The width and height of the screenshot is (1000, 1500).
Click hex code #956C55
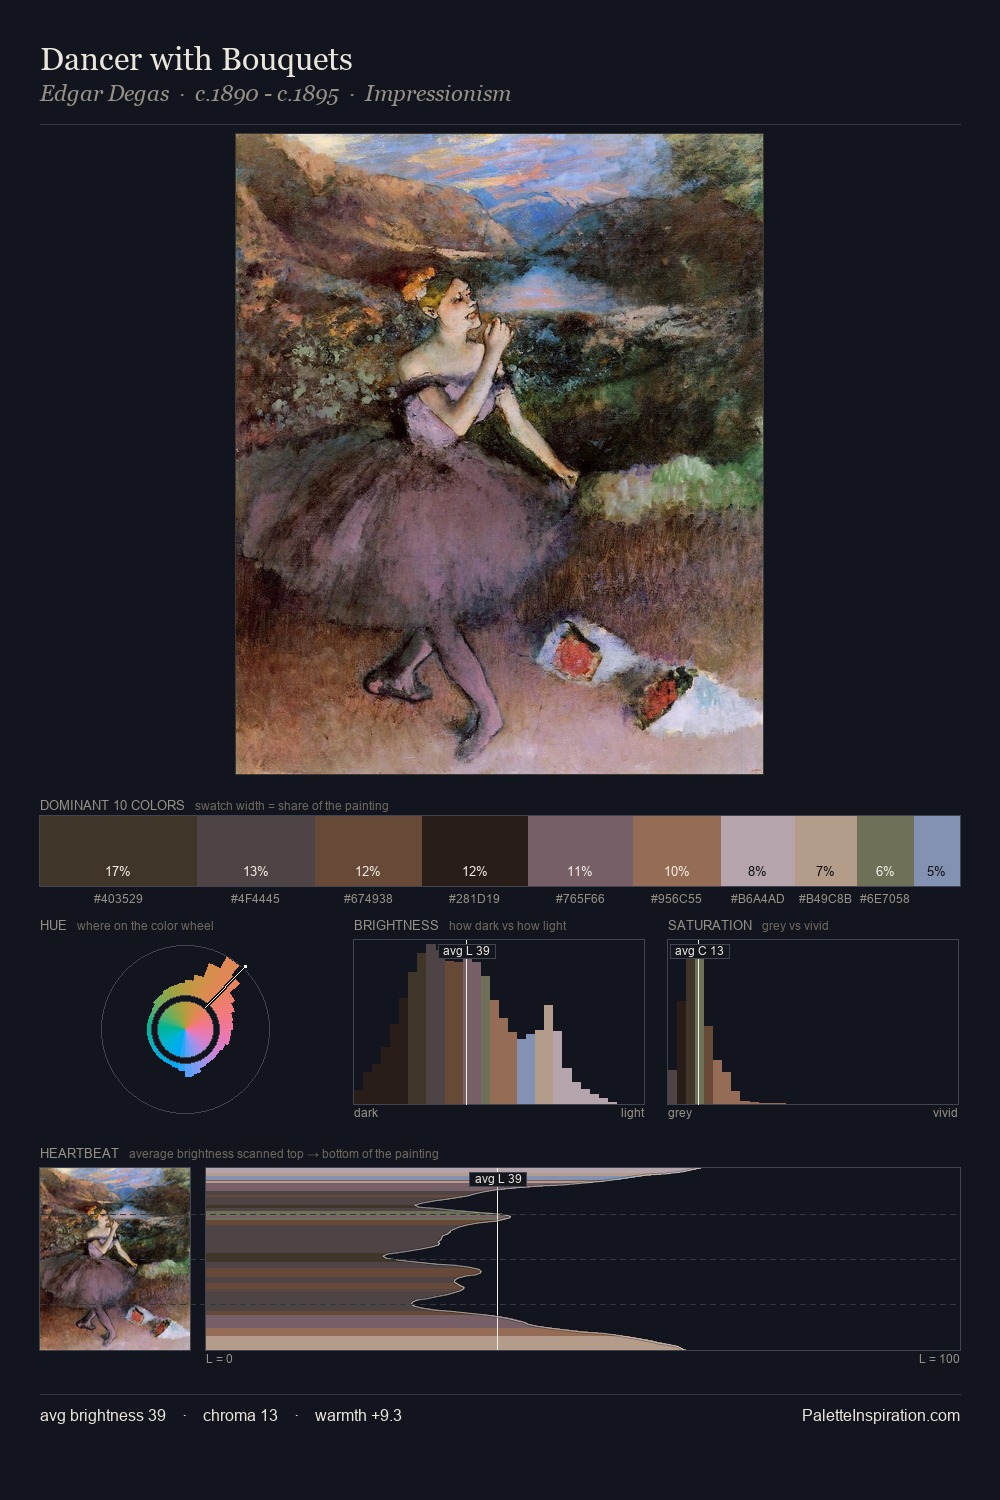point(677,899)
